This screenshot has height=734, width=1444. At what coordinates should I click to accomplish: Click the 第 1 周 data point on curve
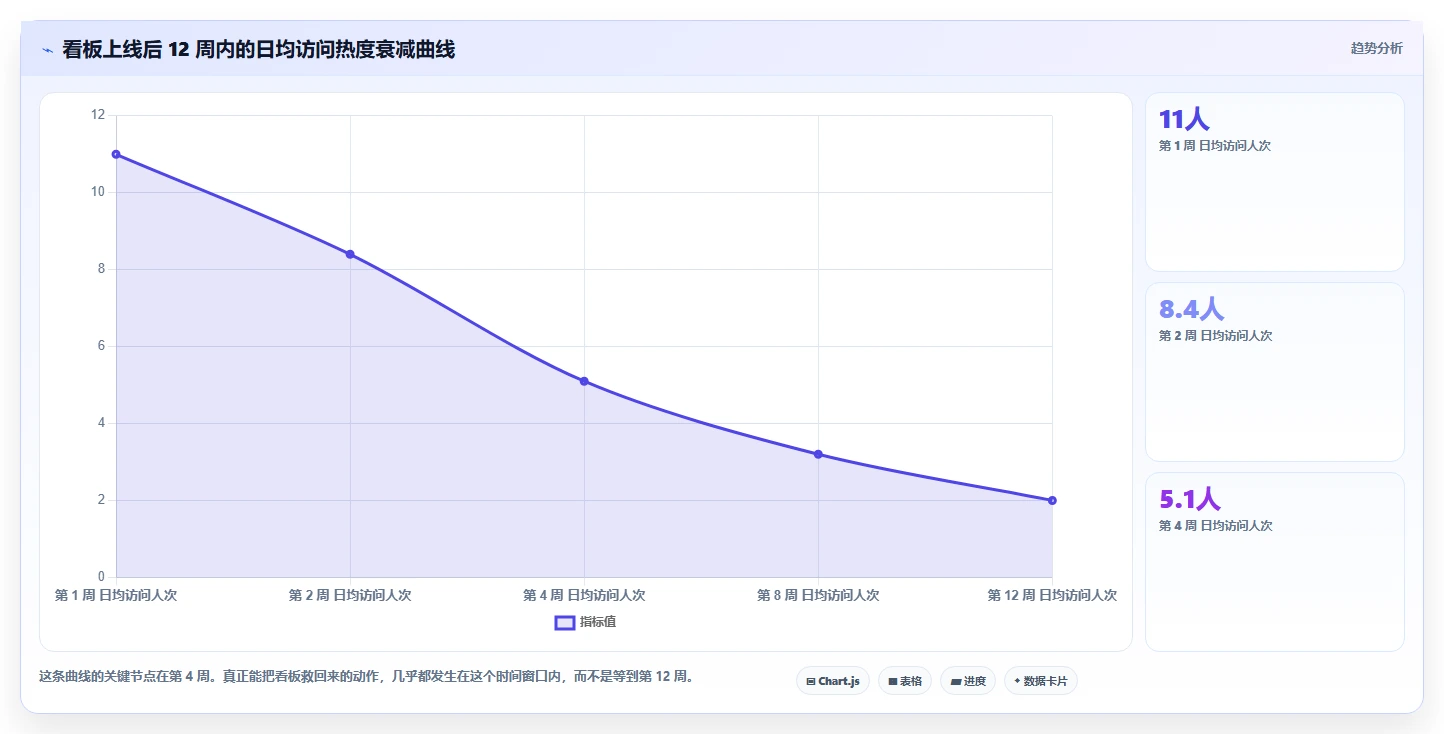[116, 154]
